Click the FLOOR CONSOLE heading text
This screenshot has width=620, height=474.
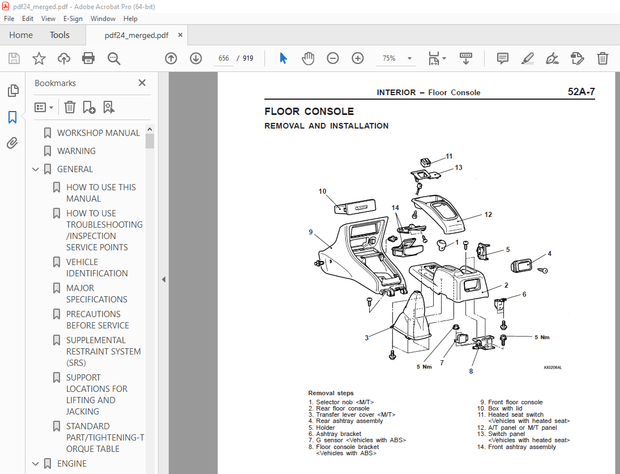coord(309,111)
